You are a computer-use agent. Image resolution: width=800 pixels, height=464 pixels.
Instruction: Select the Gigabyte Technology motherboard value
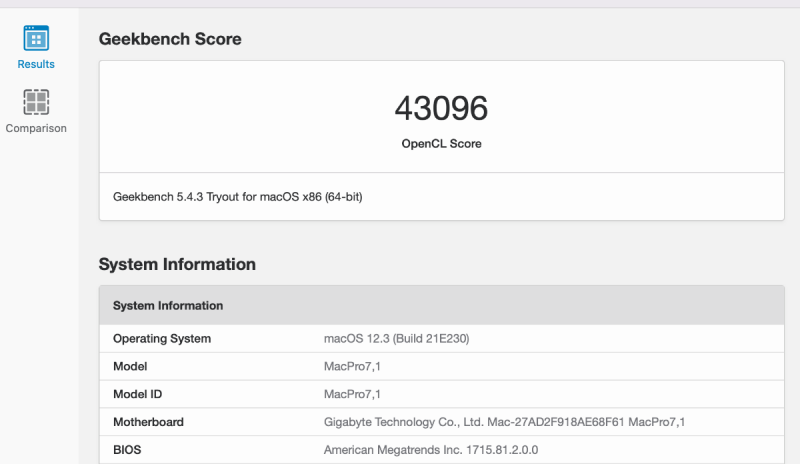tap(504, 422)
